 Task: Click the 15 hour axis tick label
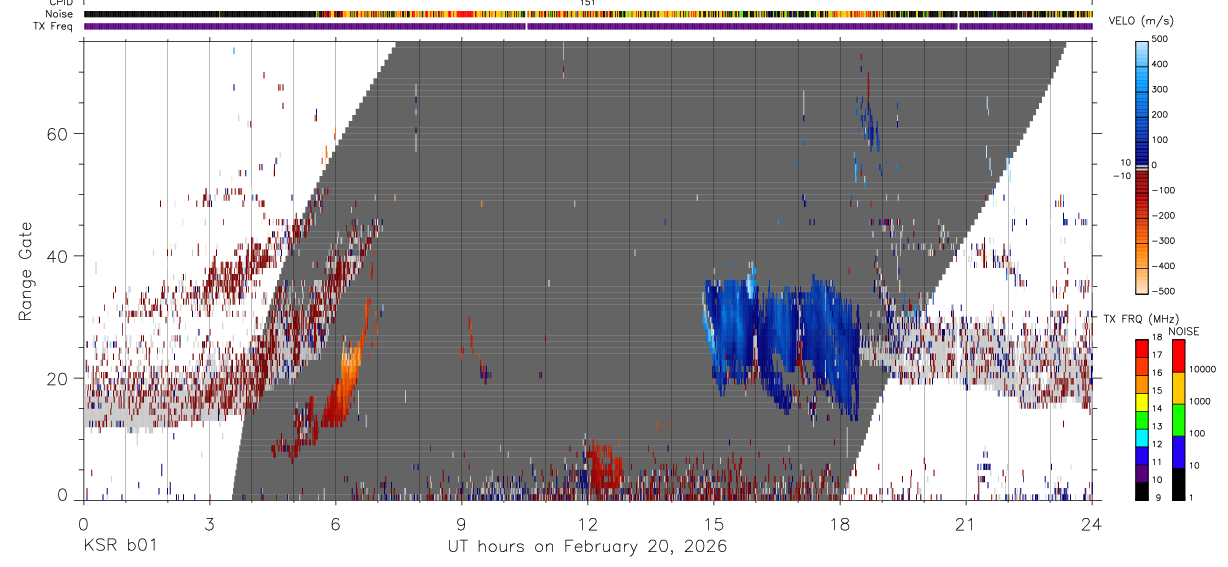(713, 523)
